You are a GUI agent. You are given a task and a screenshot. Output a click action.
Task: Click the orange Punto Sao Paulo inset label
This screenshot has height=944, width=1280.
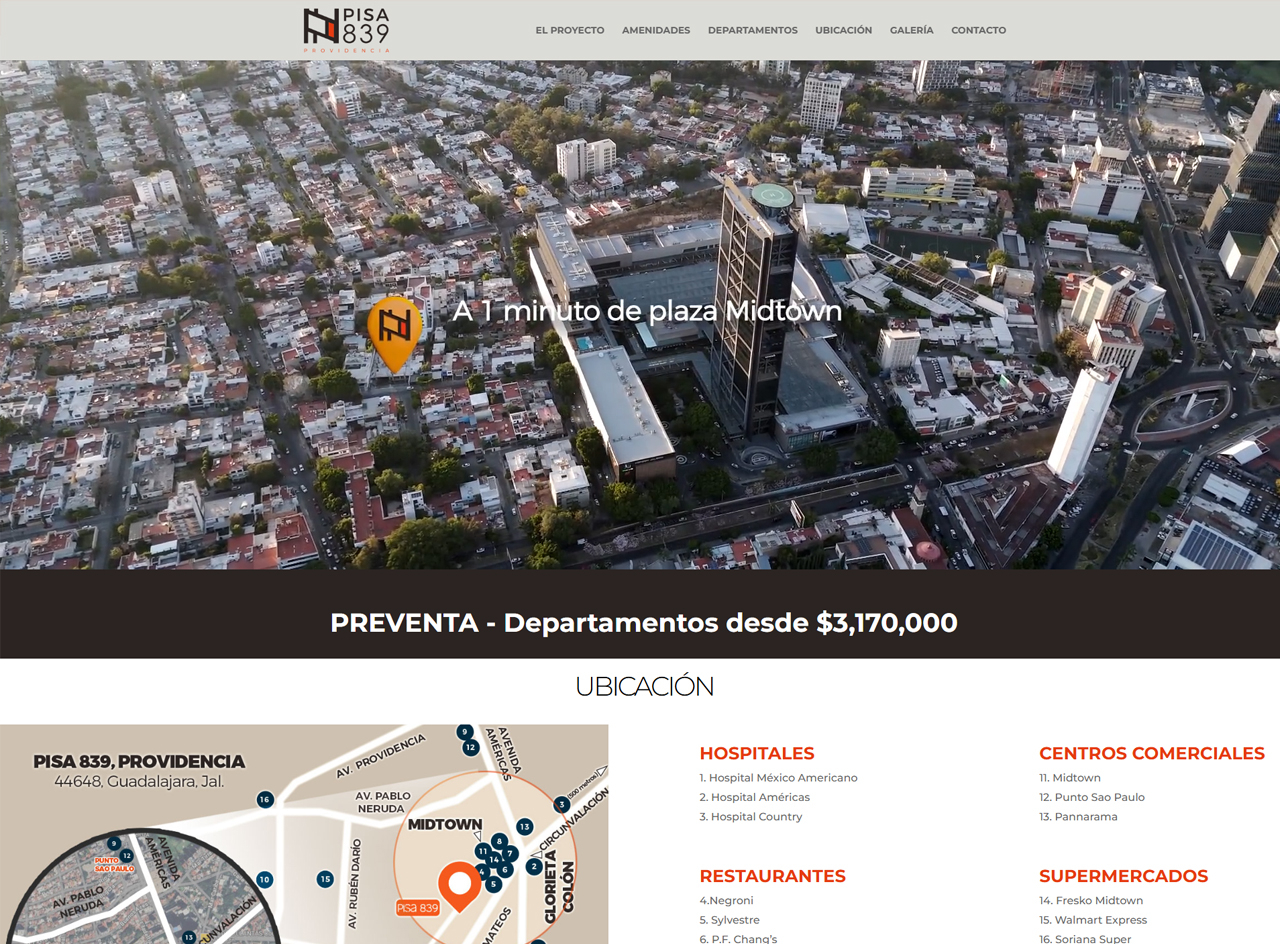(114, 863)
